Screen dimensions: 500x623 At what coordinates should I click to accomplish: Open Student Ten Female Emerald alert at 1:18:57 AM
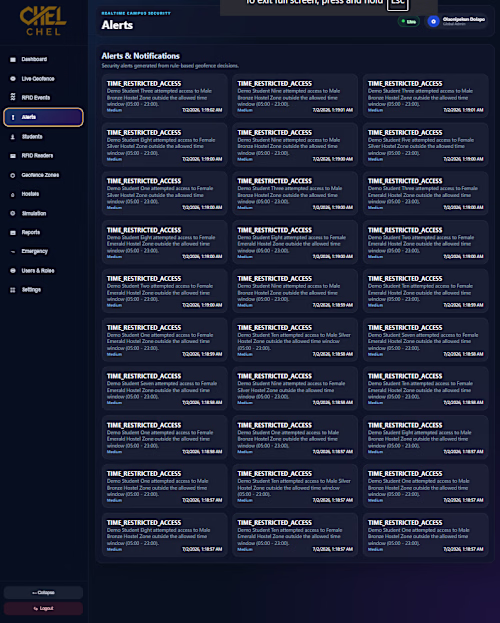pos(295,535)
